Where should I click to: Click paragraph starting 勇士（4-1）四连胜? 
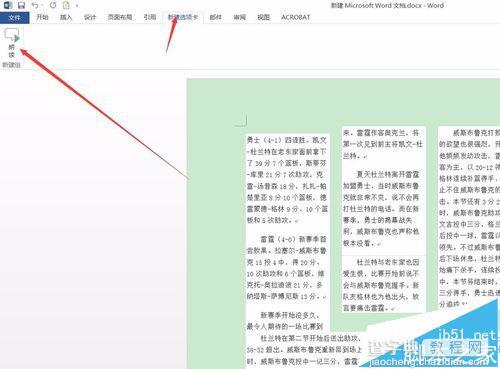click(x=287, y=180)
